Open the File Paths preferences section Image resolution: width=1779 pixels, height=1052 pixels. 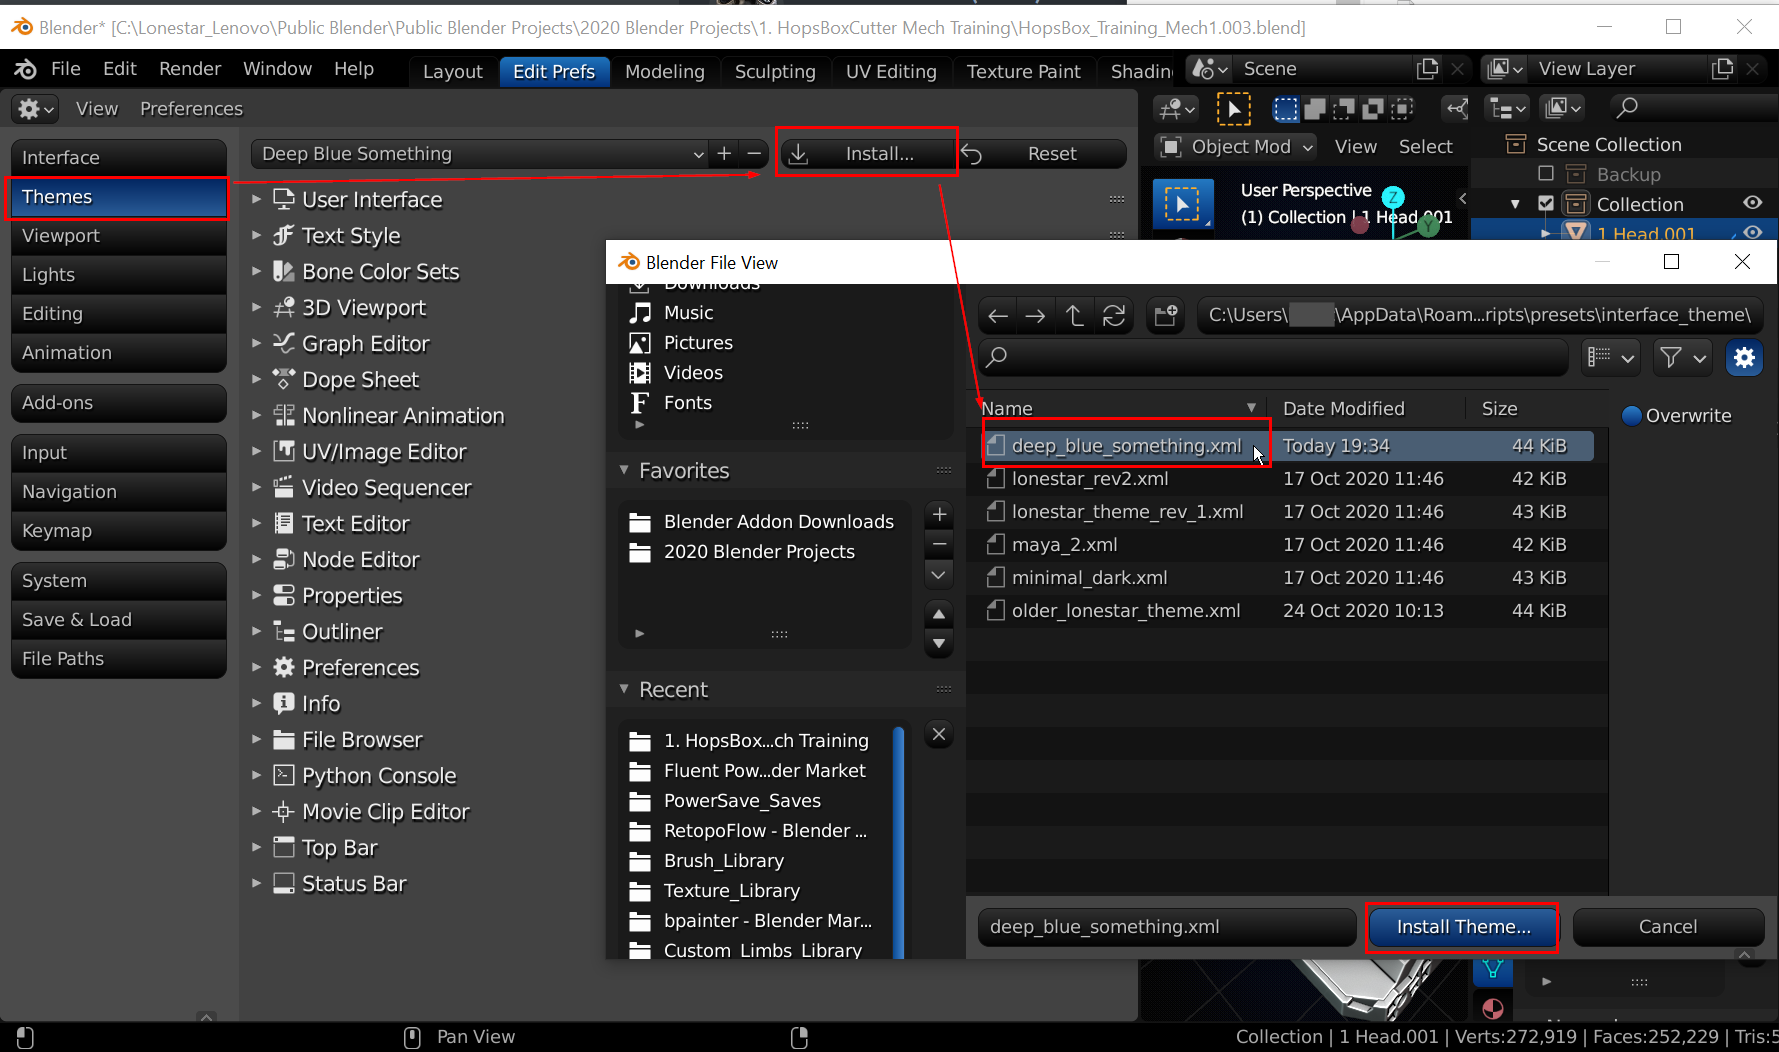point(119,659)
